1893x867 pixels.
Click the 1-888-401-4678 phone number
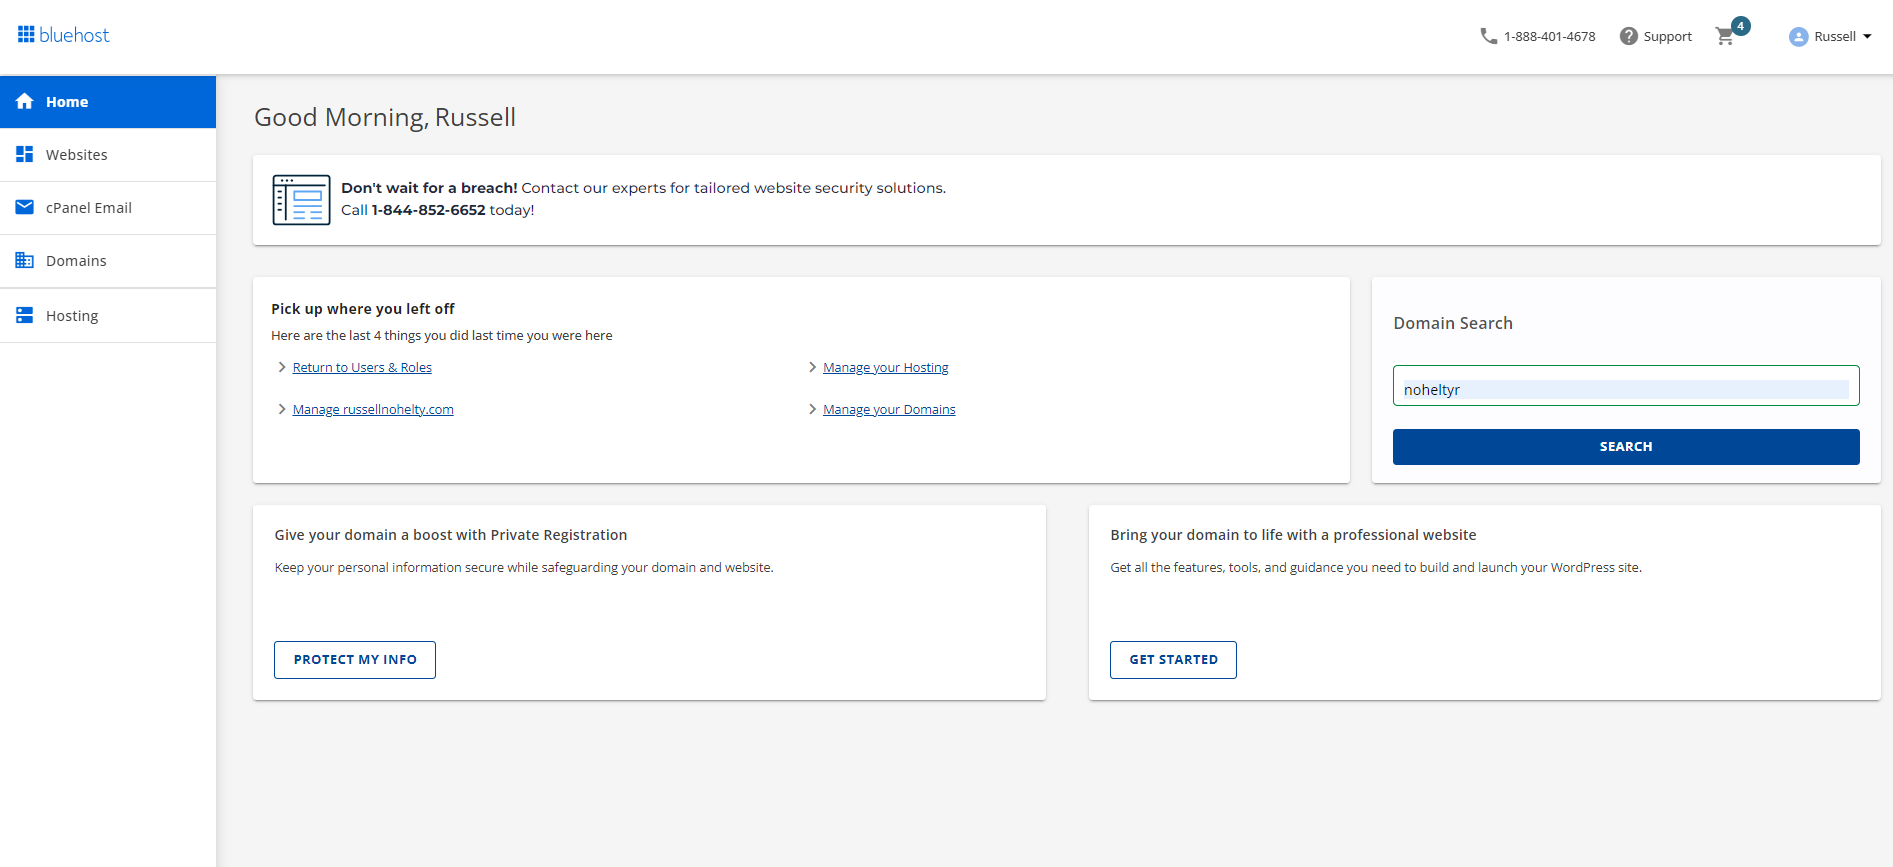coord(1549,37)
